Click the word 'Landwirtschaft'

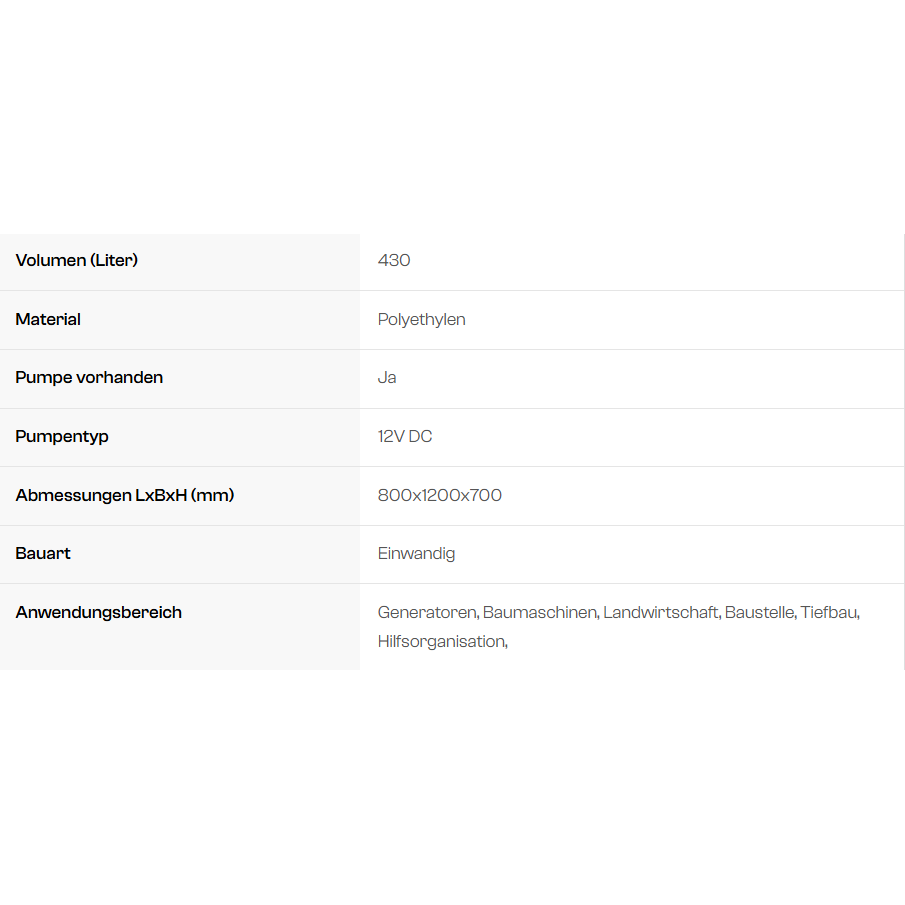[x=660, y=612]
